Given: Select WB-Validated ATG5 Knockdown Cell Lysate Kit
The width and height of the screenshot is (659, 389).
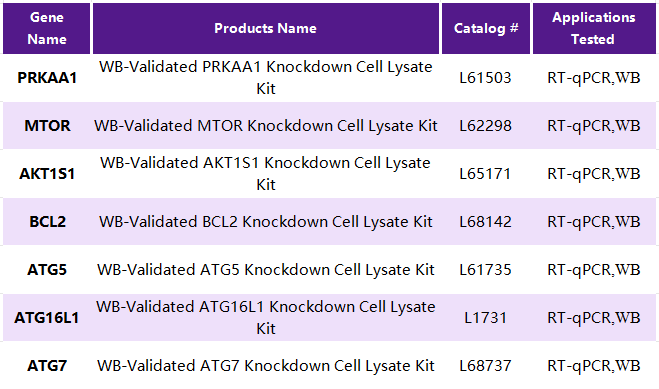Looking at the screenshot, I should [266, 269].
